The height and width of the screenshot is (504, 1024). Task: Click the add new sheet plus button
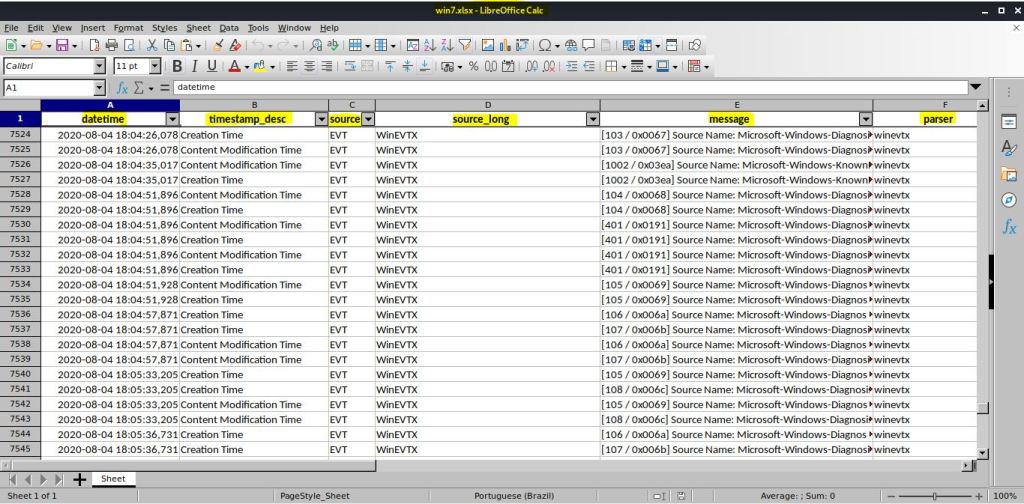tap(80, 479)
